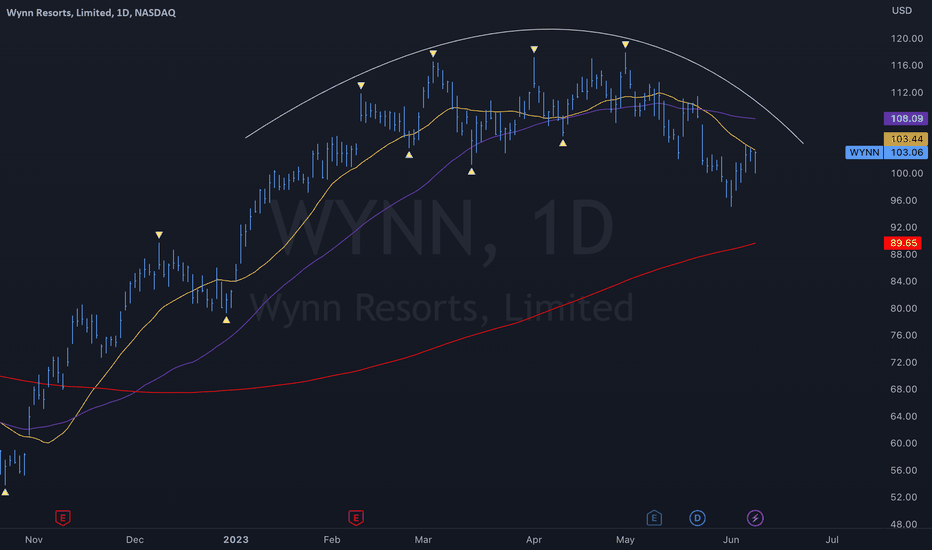Click the WYNN symbol tag

[864, 152]
